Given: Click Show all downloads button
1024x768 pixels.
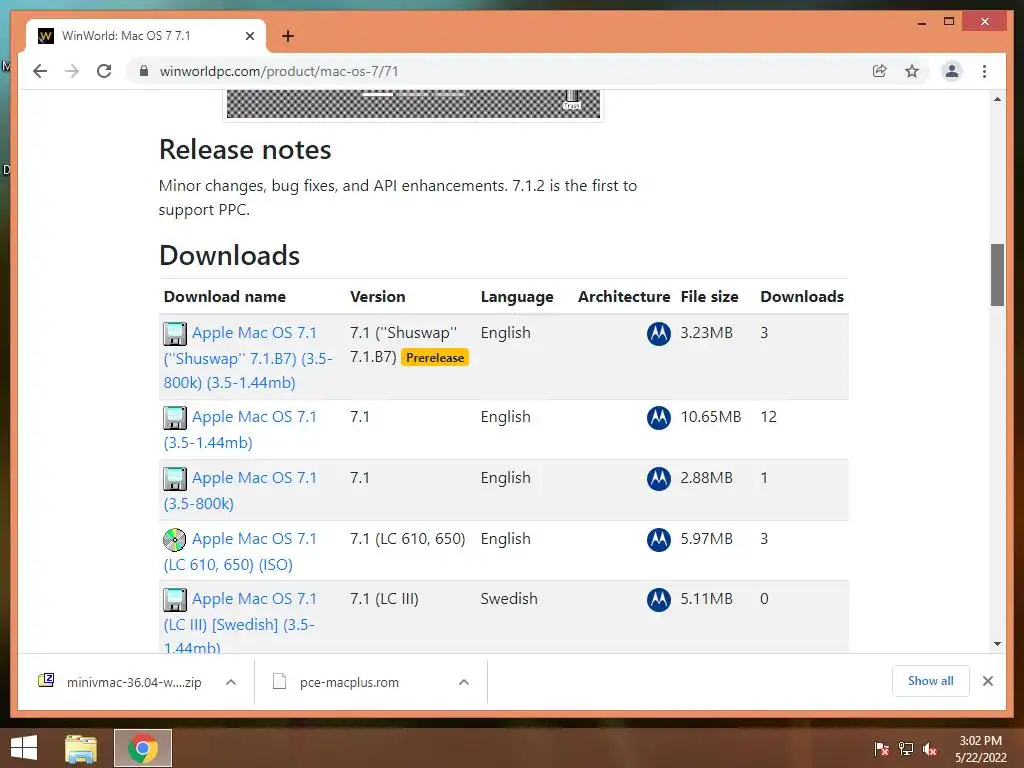Looking at the screenshot, I should tap(931, 680).
